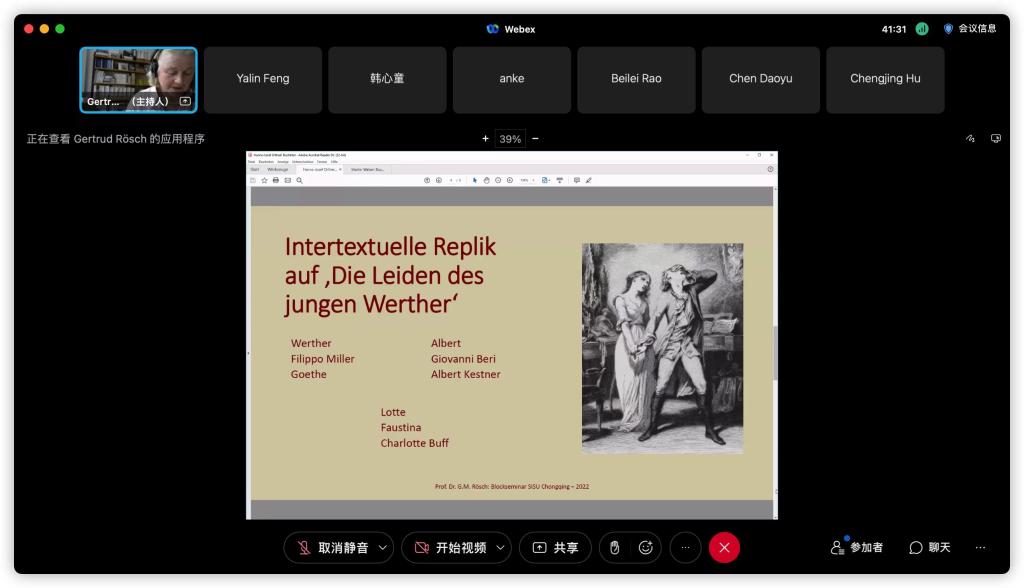Click the share (共享) button

555,548
